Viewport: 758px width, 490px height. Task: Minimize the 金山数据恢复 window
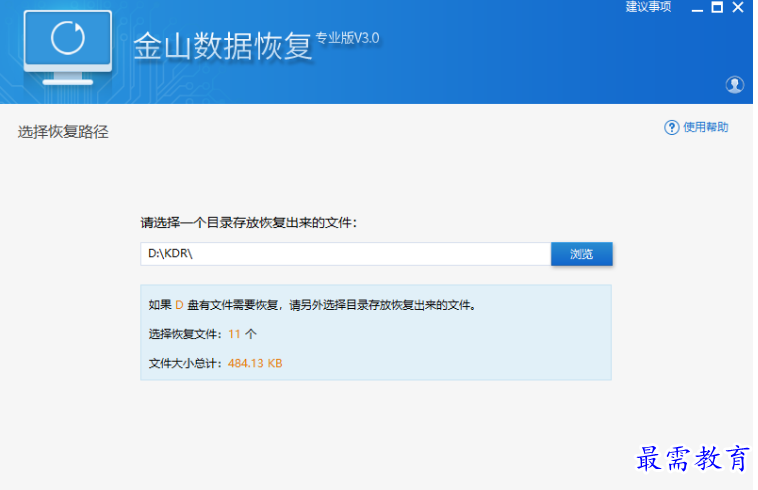[x=697, y=8]
